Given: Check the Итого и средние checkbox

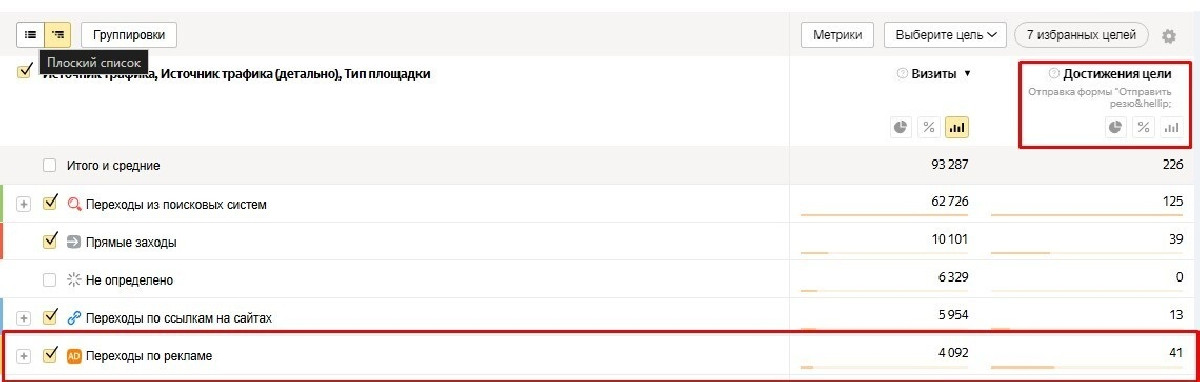Looking at the screenshot, I should (50, 165).
